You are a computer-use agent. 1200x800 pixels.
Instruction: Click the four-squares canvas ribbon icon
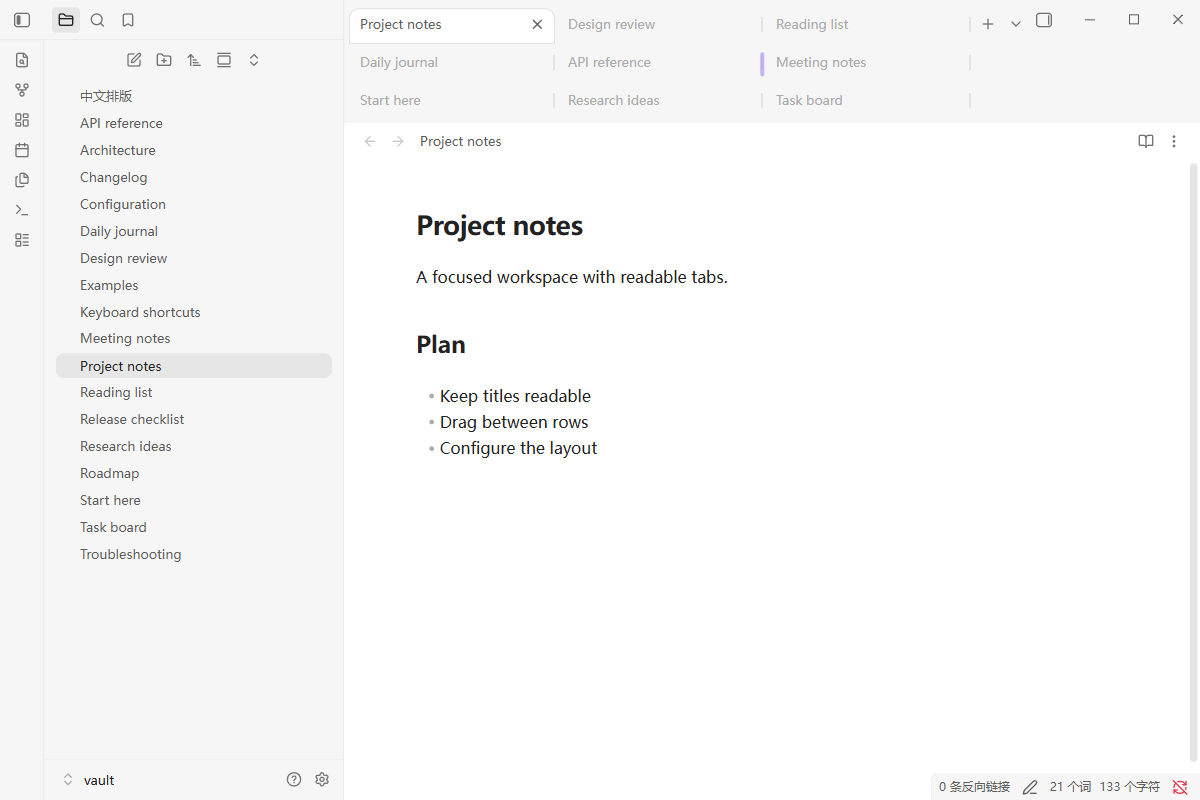click(22, 120)
